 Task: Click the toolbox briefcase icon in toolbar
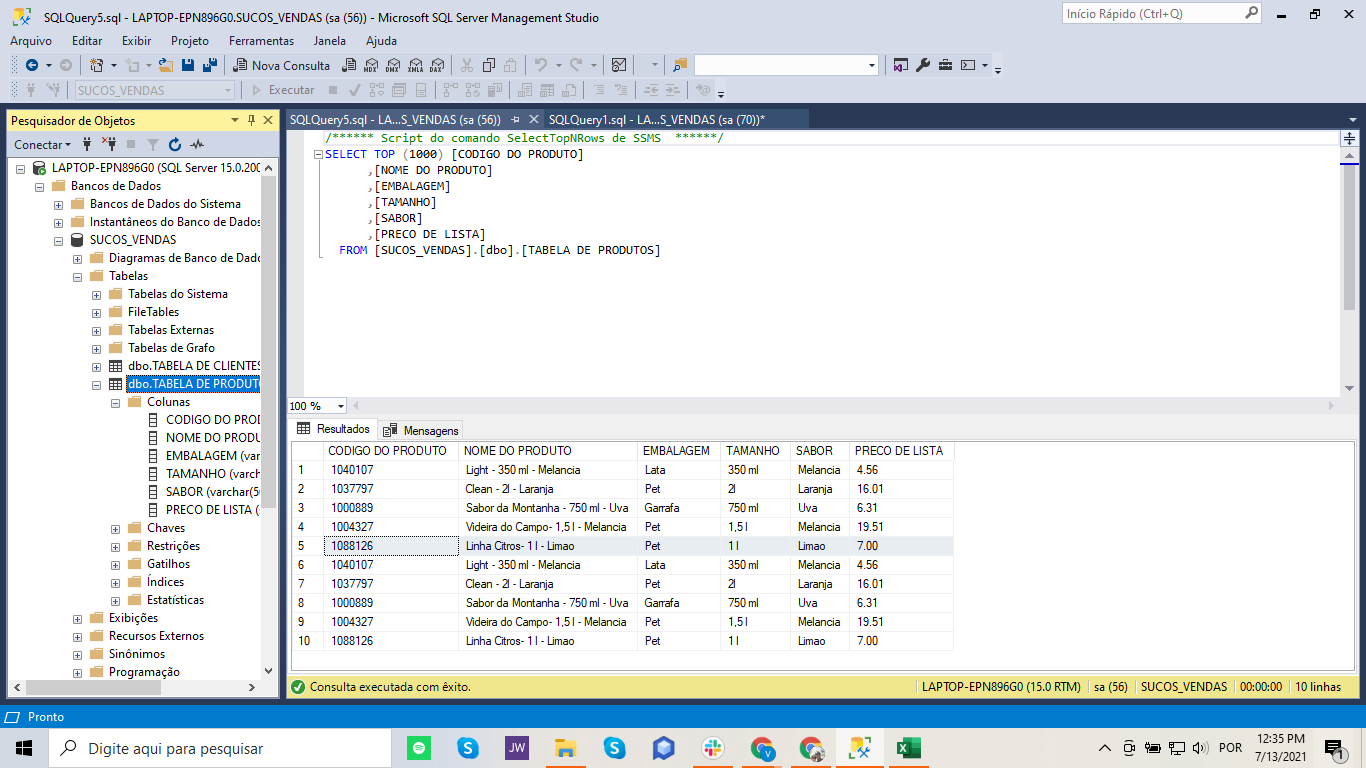point(945,65)
